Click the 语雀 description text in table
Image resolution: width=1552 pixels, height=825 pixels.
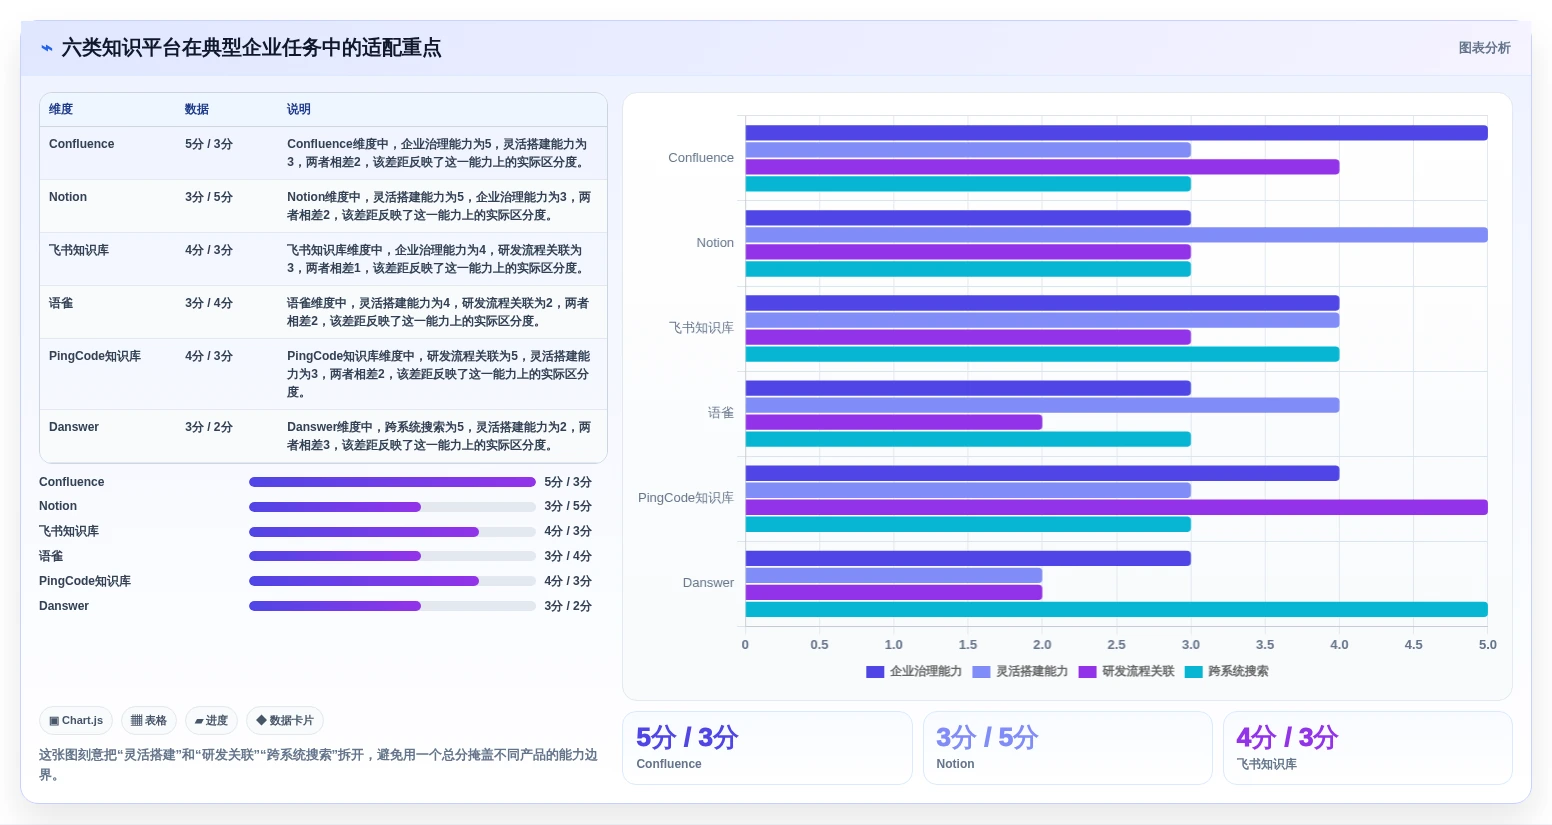coord(438,312)
